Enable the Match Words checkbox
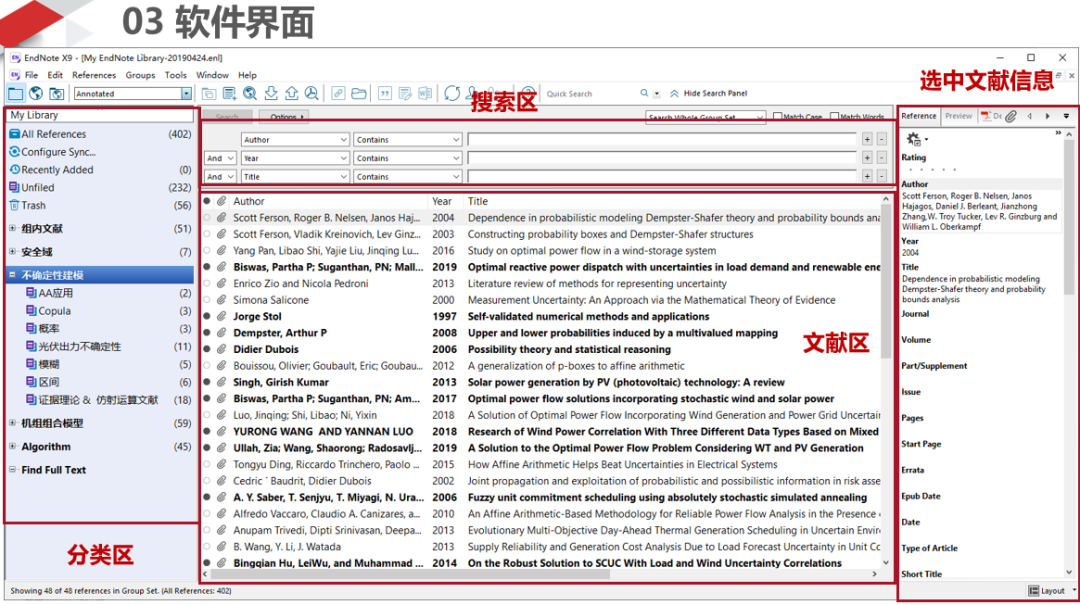 835,116
